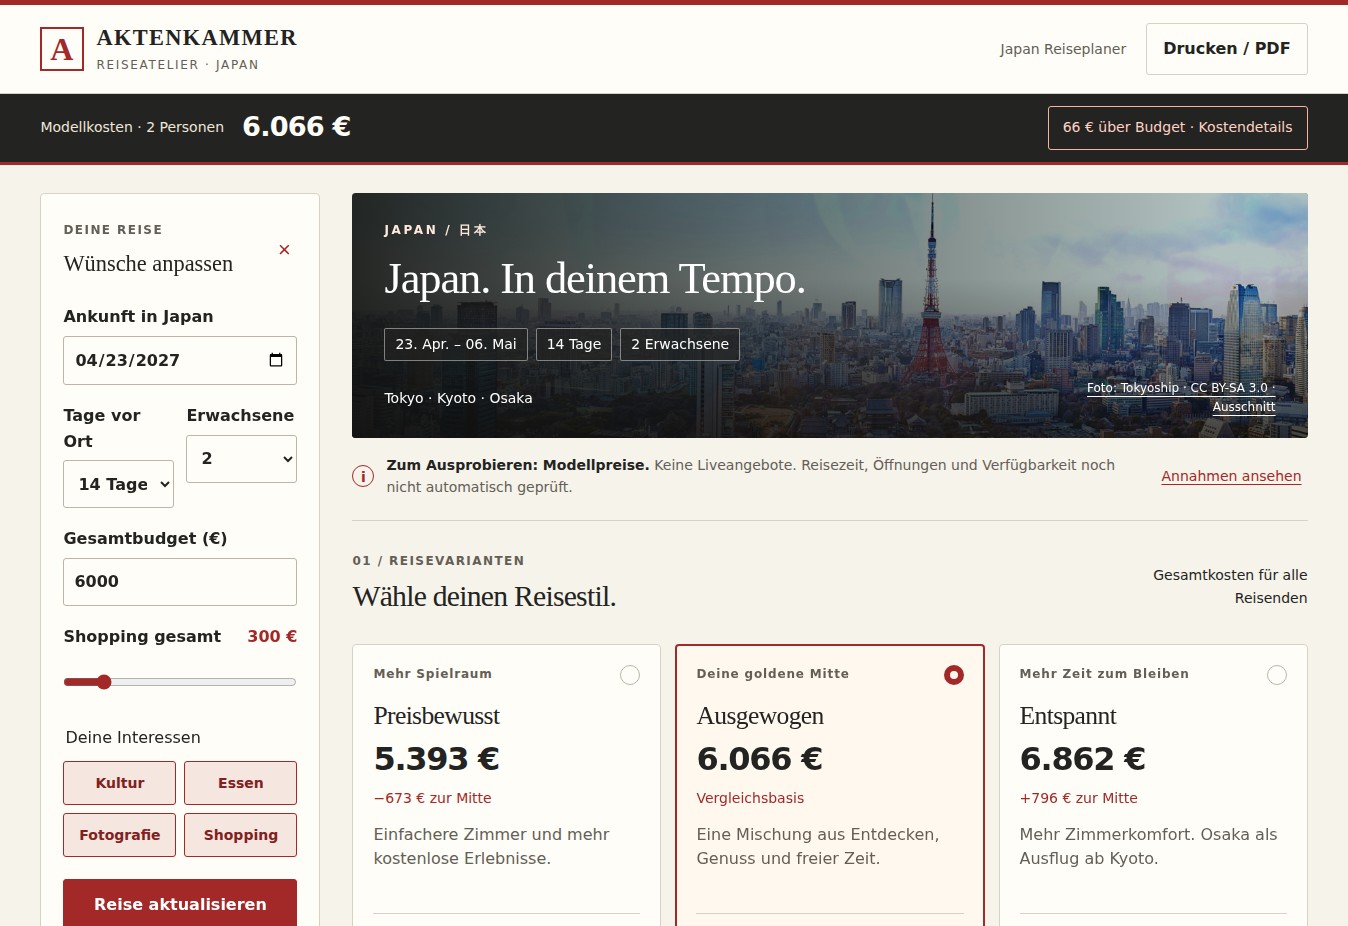Click the +796 € zur Mitte text
The width and height of the screenshot is (1348, 926).
click(1079, 798)
